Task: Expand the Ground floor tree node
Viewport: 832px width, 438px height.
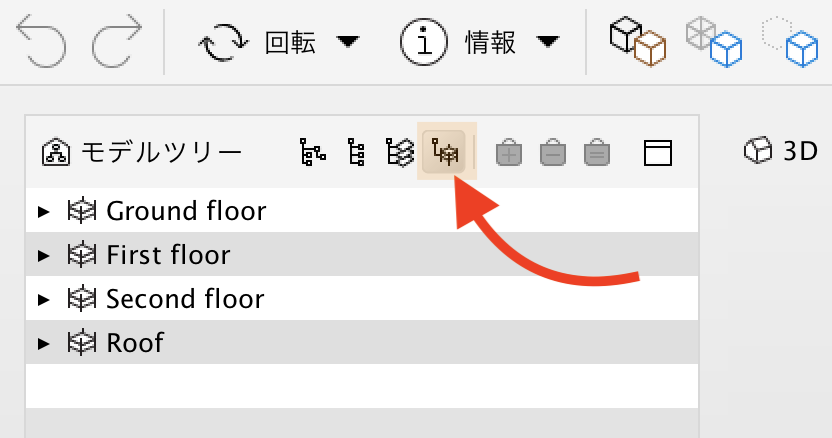Action: (44, 212)
